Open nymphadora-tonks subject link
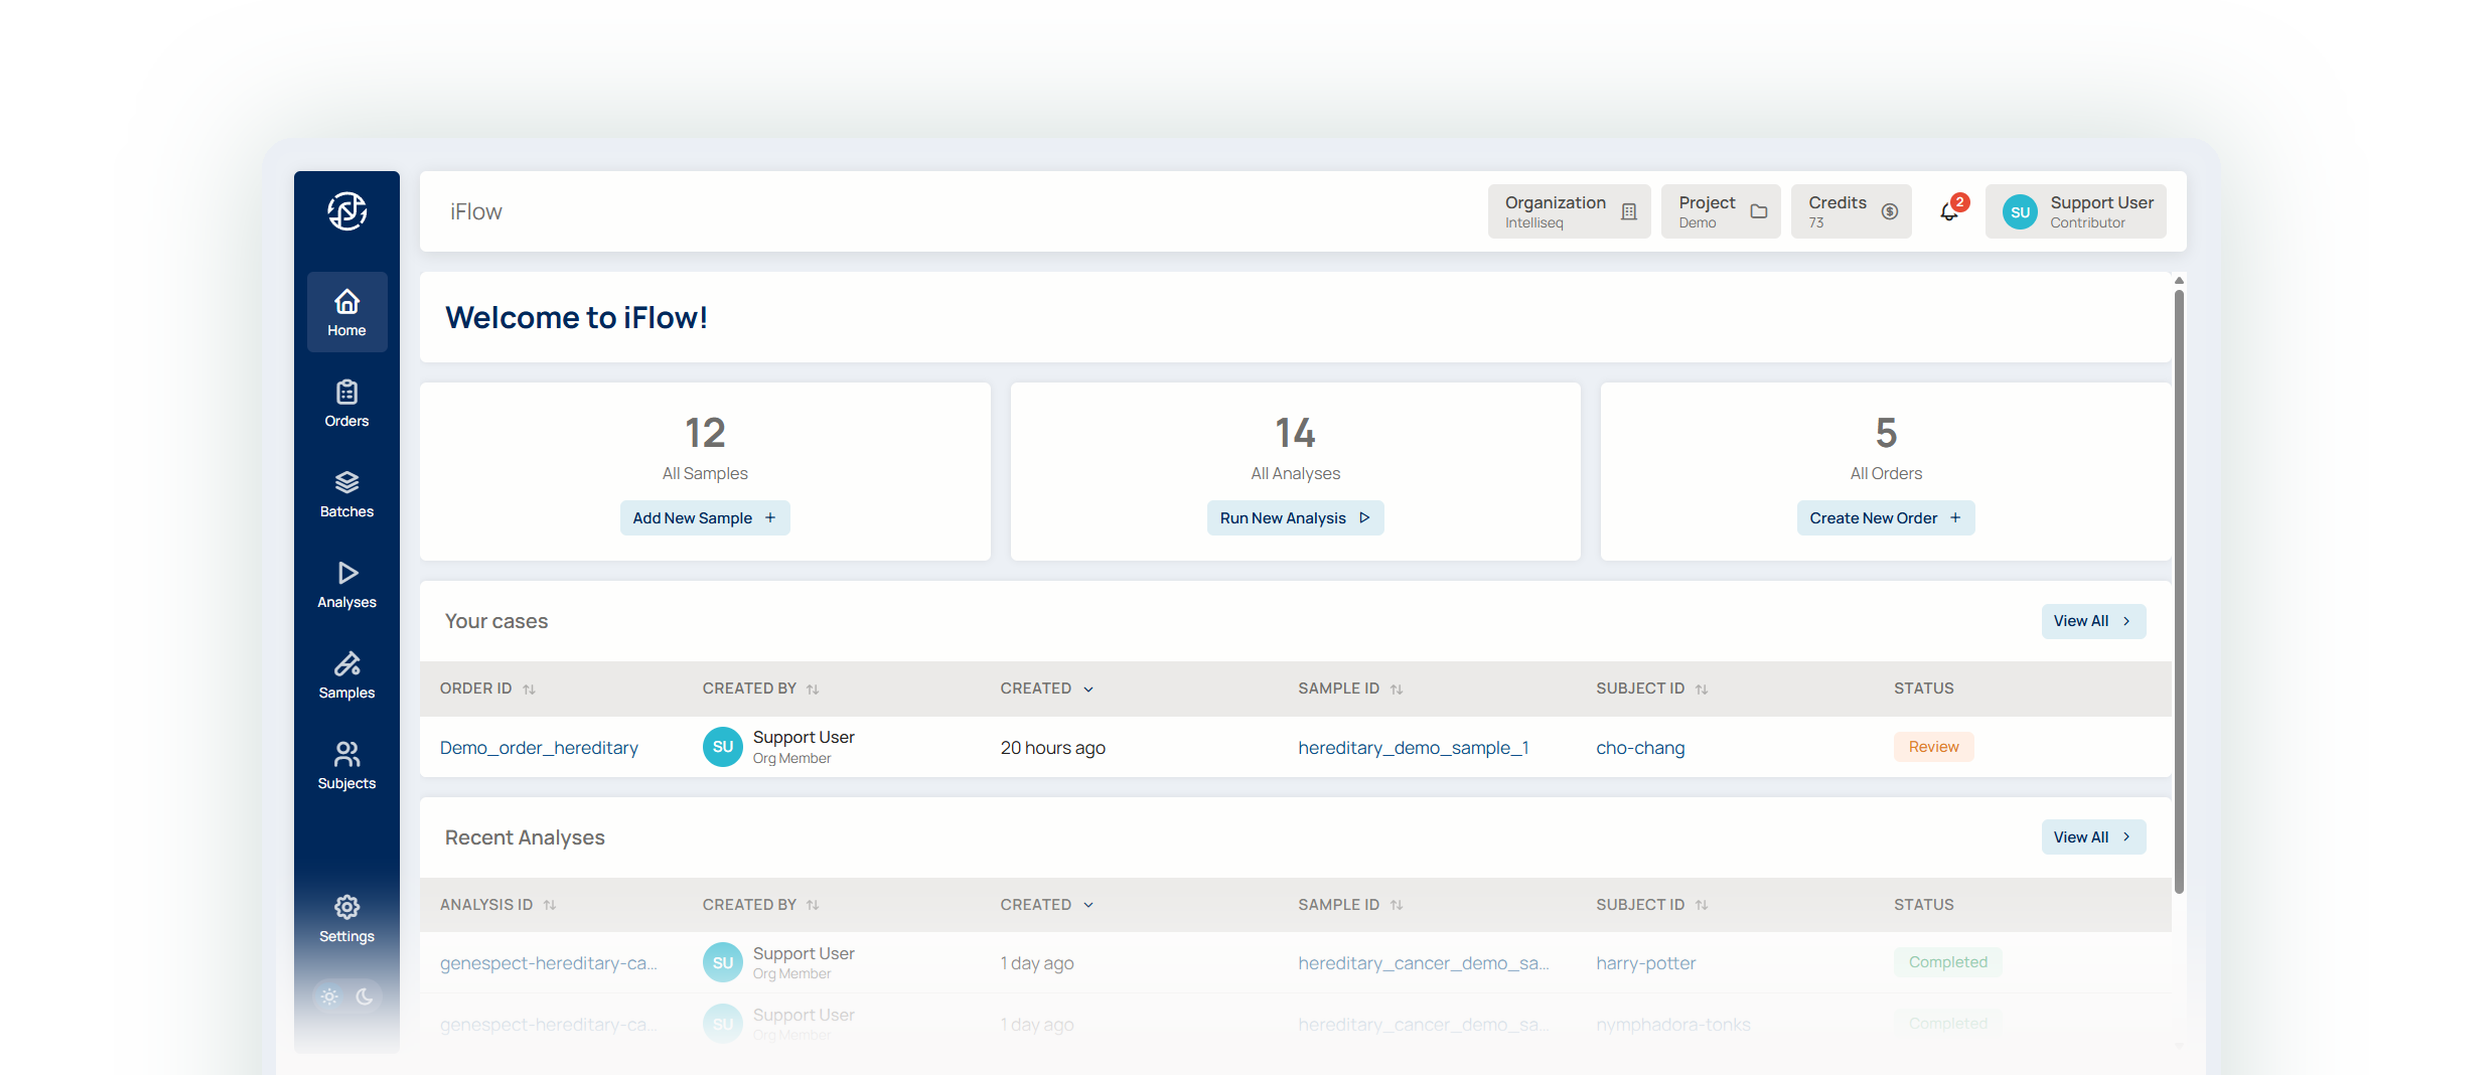The height and width of the screenshot is (1075, 2482). pos(1673,1024)
